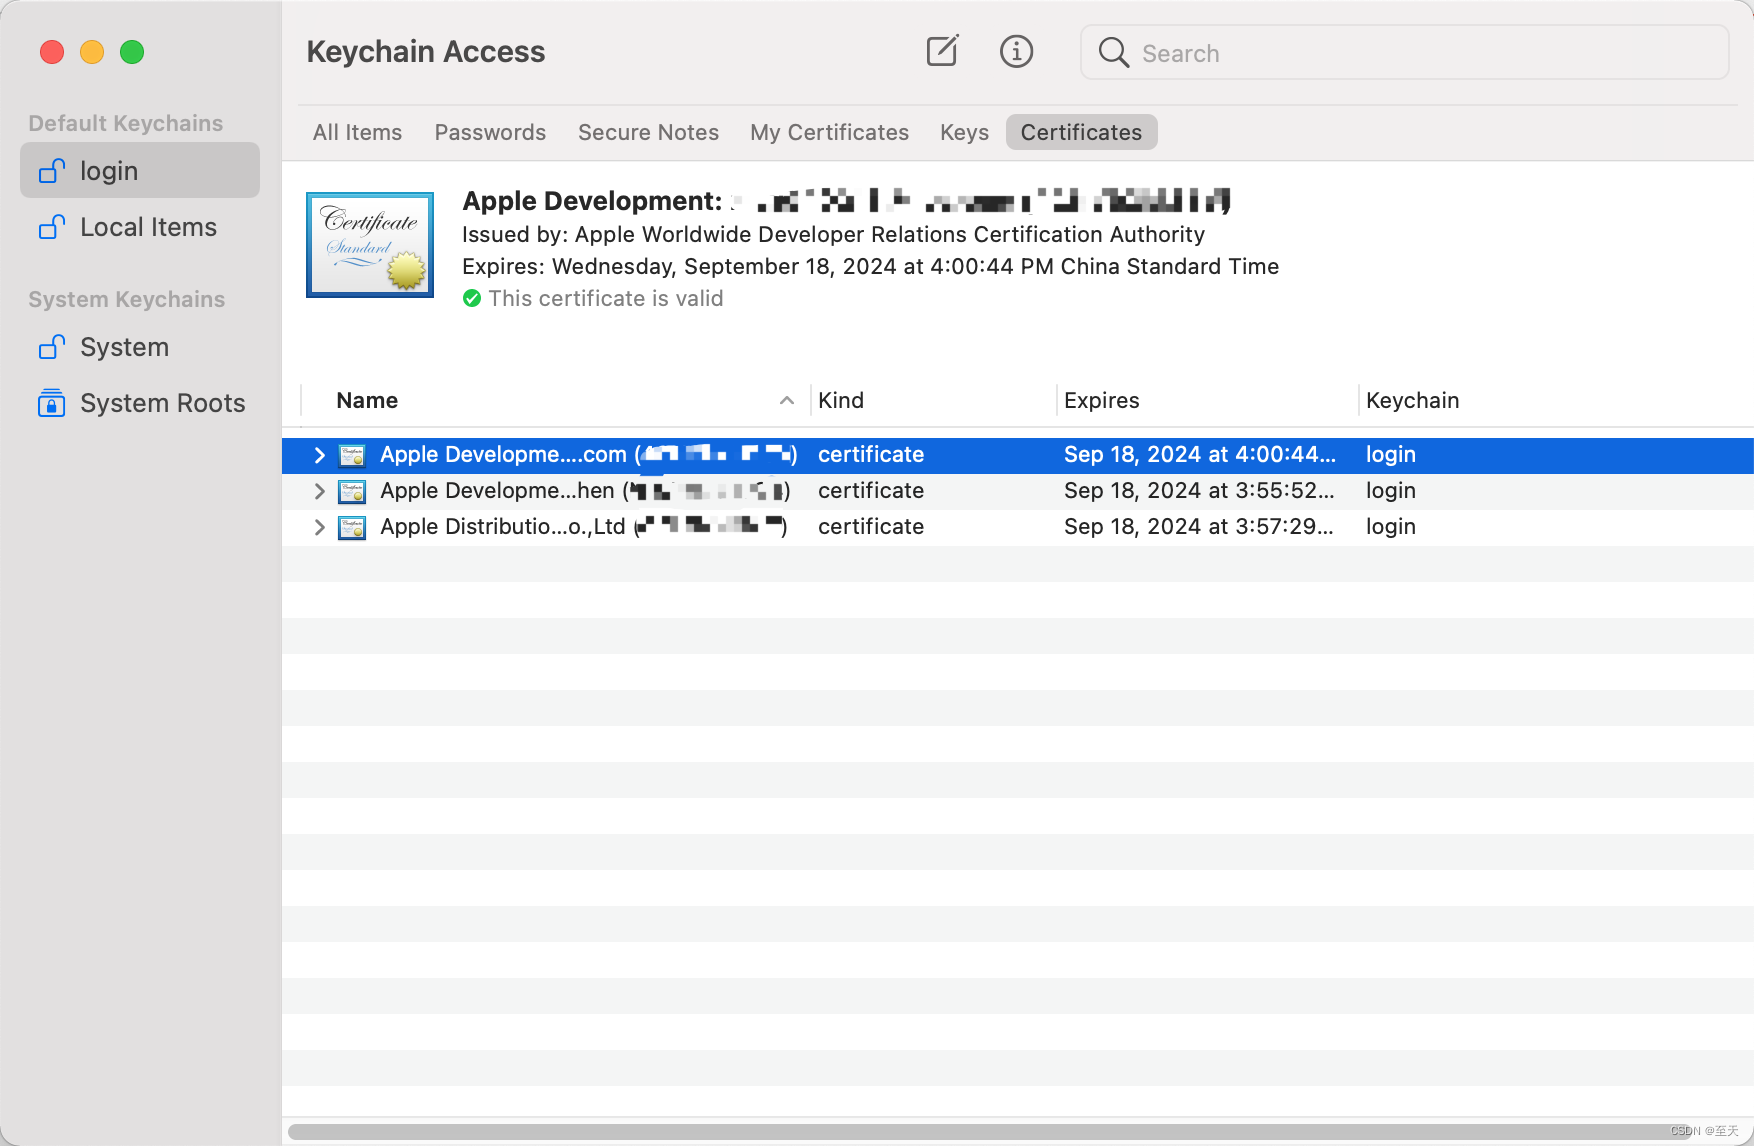
Task: Click the 'Sep 18, 2024 at 4:00:44...' expiry cell
Action: point(1199,454)
